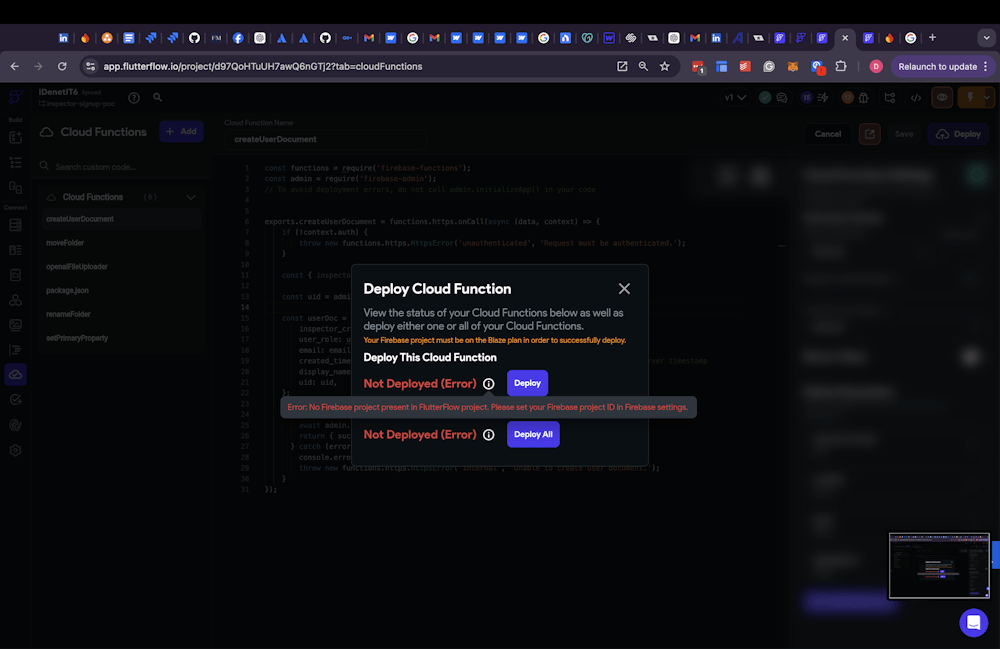The height and width of the screenshot is (649, 1000).
Task: Open a new browser tab
Action: click(932, 38)
